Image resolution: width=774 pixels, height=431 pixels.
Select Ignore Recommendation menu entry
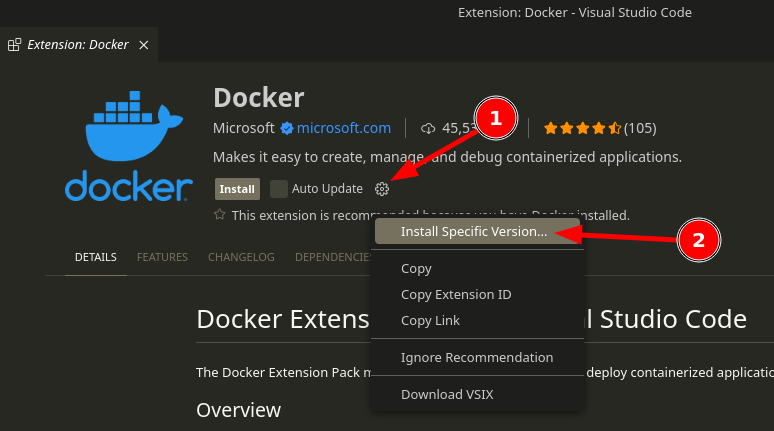point(477,357)
